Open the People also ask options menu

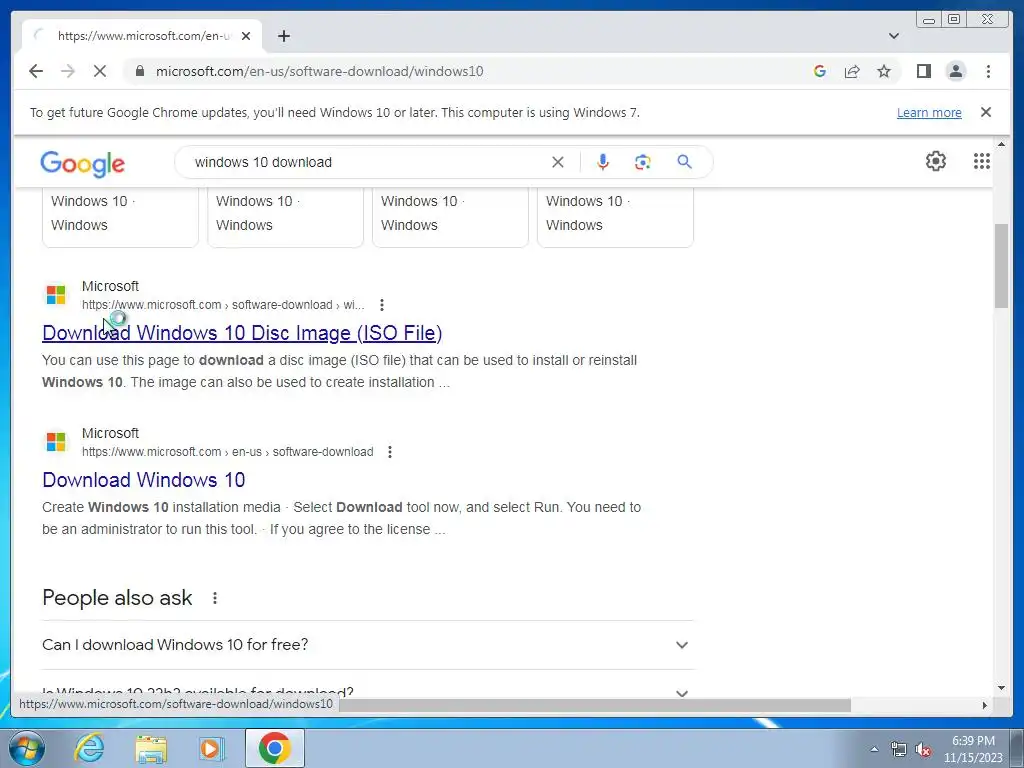click(214, 598)
